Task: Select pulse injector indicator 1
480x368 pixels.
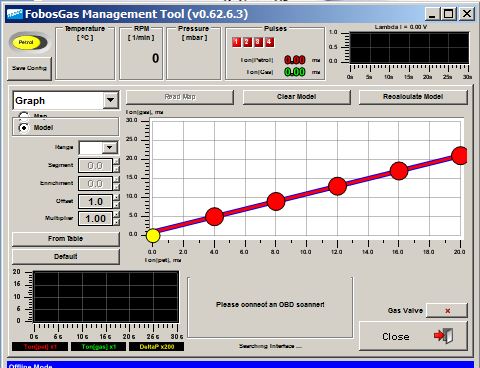Action: [x=236, y=42]
